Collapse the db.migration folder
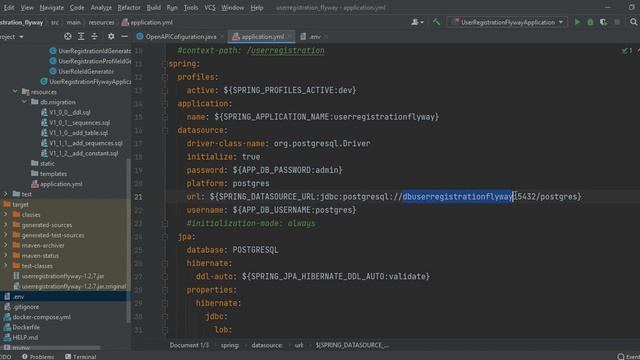Viewport: 640px width, 360px height. (x=24, y=102)
